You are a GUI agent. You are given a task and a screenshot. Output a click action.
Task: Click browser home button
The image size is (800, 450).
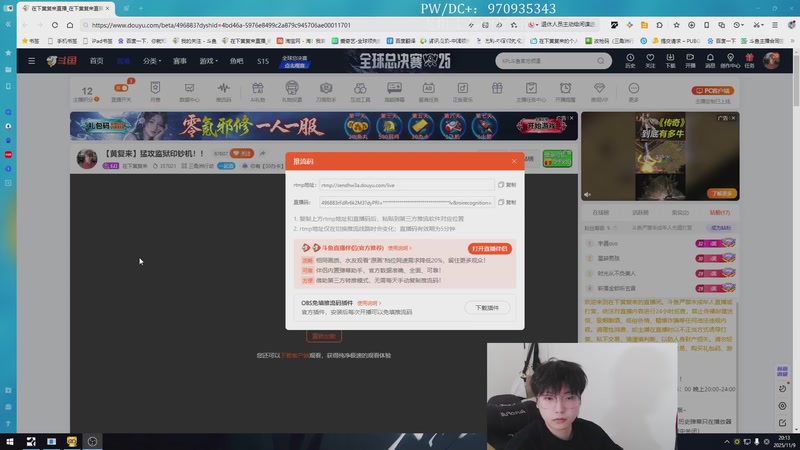(70, 25)
